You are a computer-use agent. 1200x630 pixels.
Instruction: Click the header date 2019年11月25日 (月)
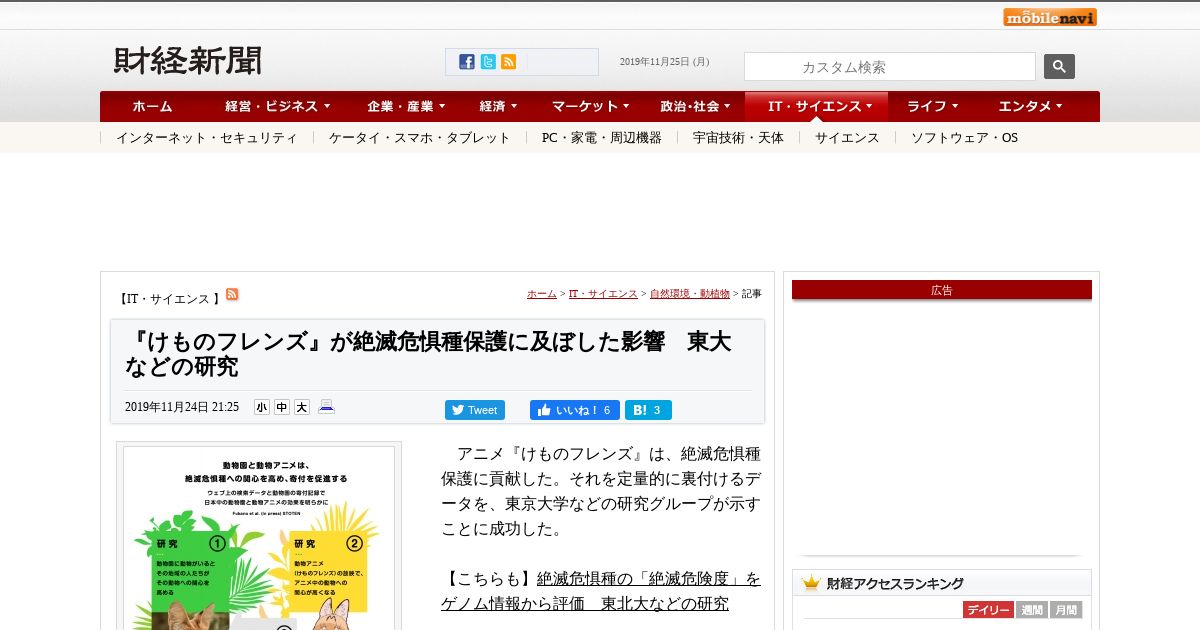(665, 62)
